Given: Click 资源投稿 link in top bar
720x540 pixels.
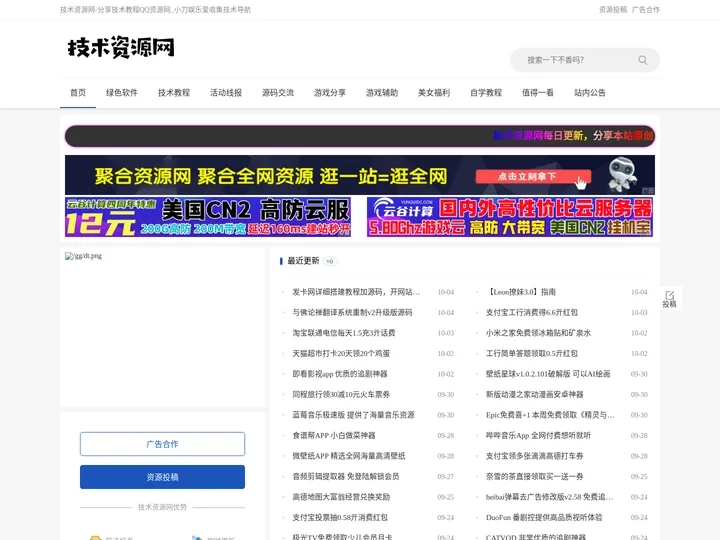Looking at the screenshot, I should point(613,10).
